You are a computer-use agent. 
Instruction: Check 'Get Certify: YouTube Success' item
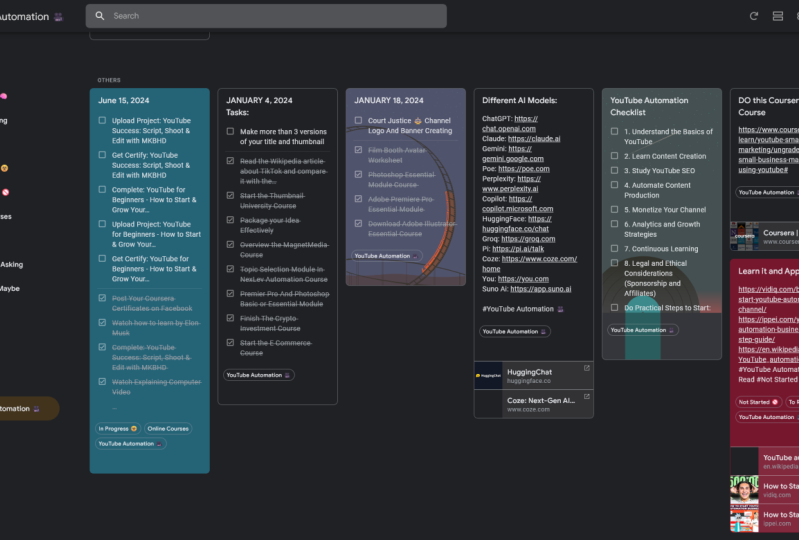click(x=102, y=155)
